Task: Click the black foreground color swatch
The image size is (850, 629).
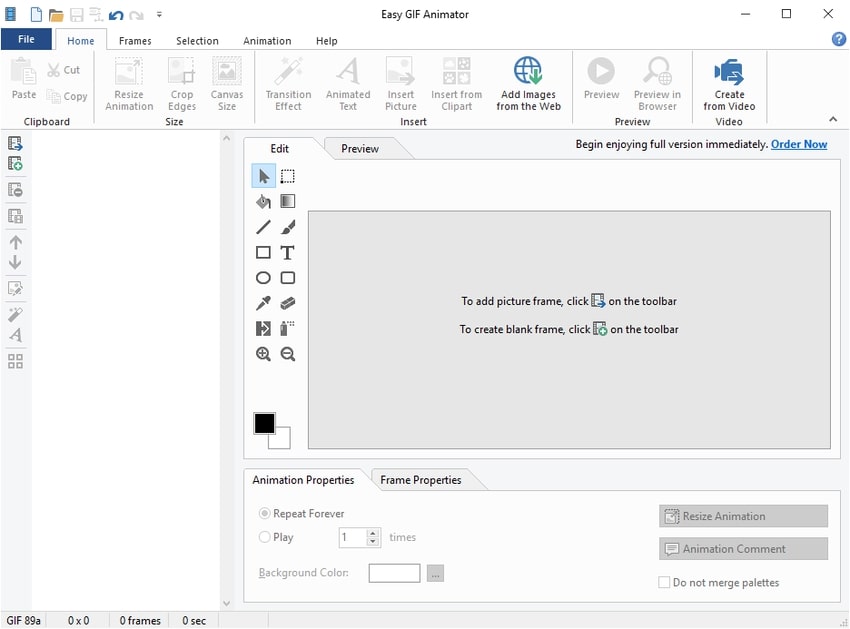Action: (x=264, y=423)
